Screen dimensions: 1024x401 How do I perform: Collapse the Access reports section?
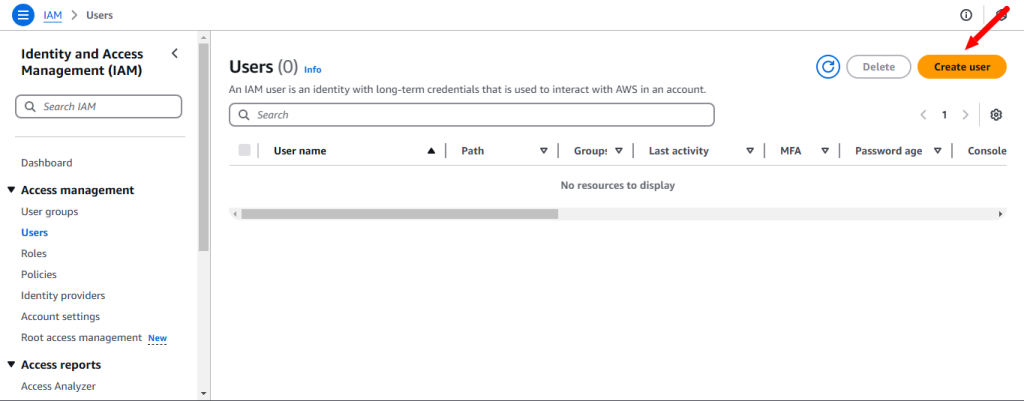pos(11,364)
